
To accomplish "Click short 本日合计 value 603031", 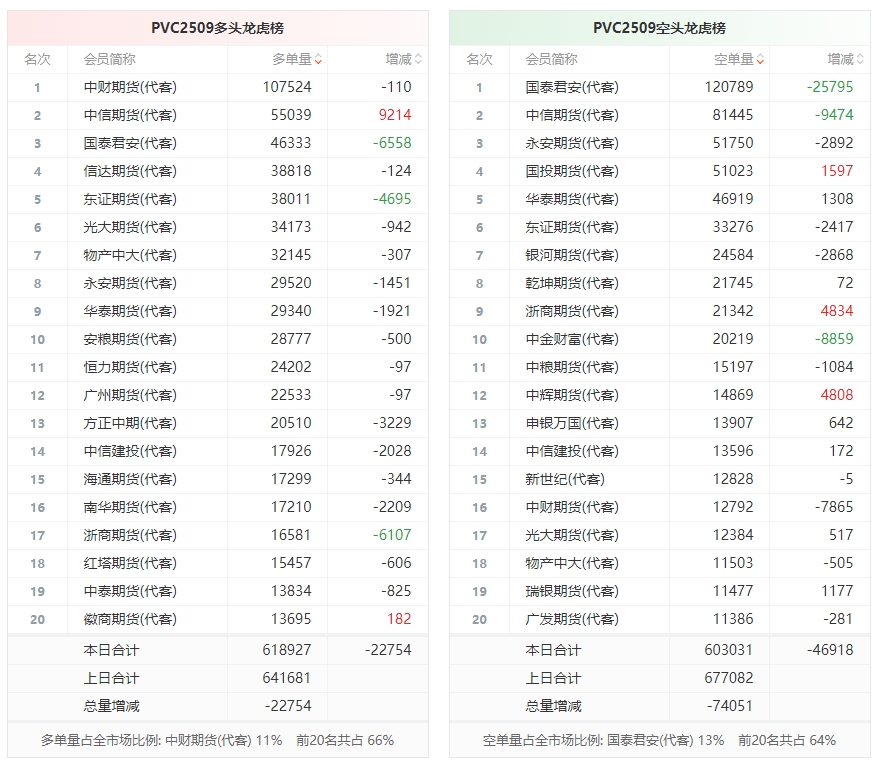I will coord(729,650).
